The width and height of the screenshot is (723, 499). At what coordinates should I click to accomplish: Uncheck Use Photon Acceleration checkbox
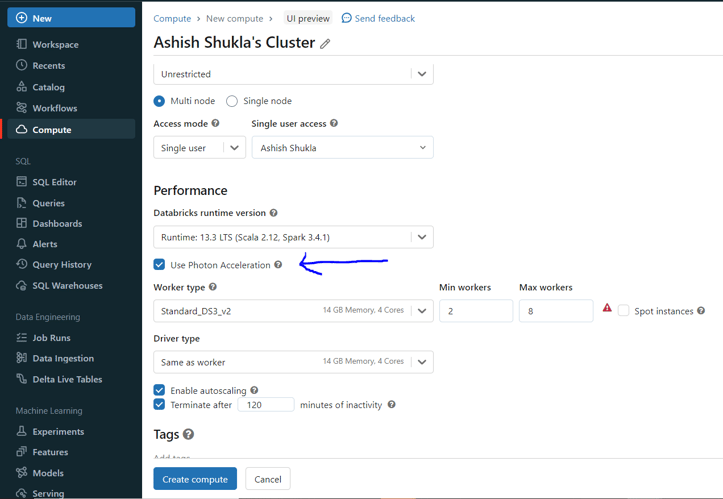point(159,265)
